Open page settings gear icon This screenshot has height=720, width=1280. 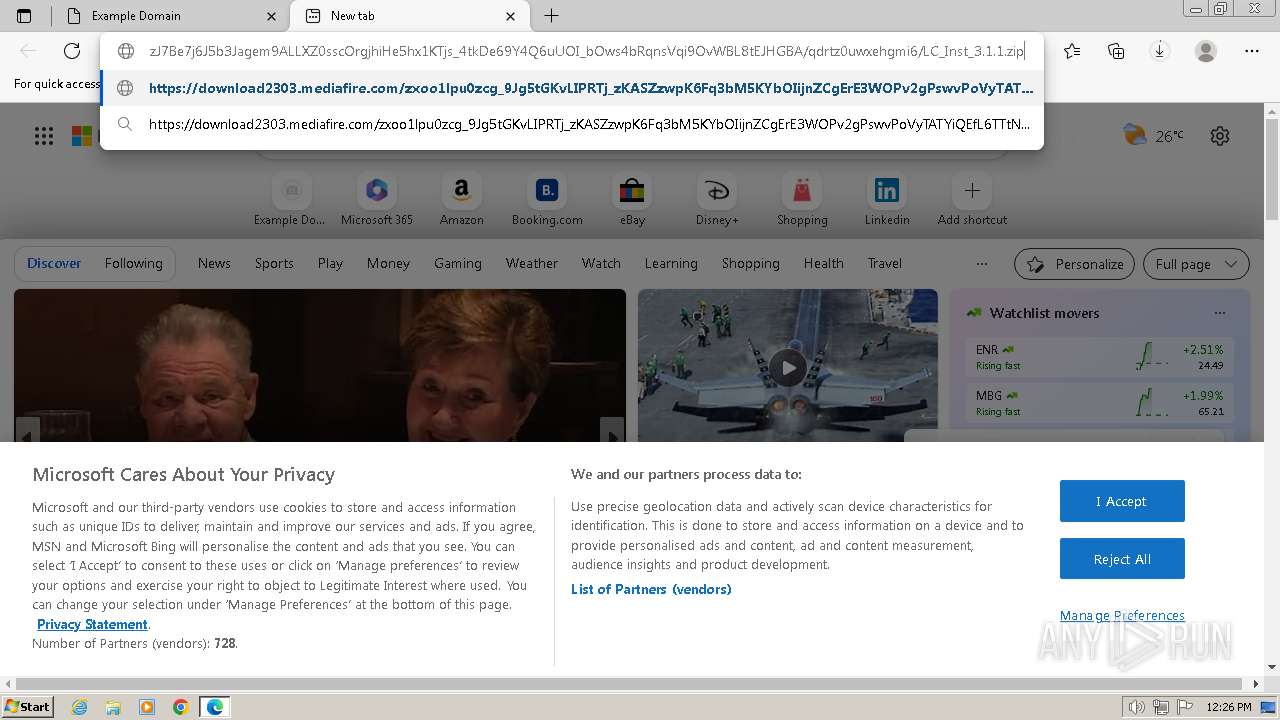point(1220,136)
